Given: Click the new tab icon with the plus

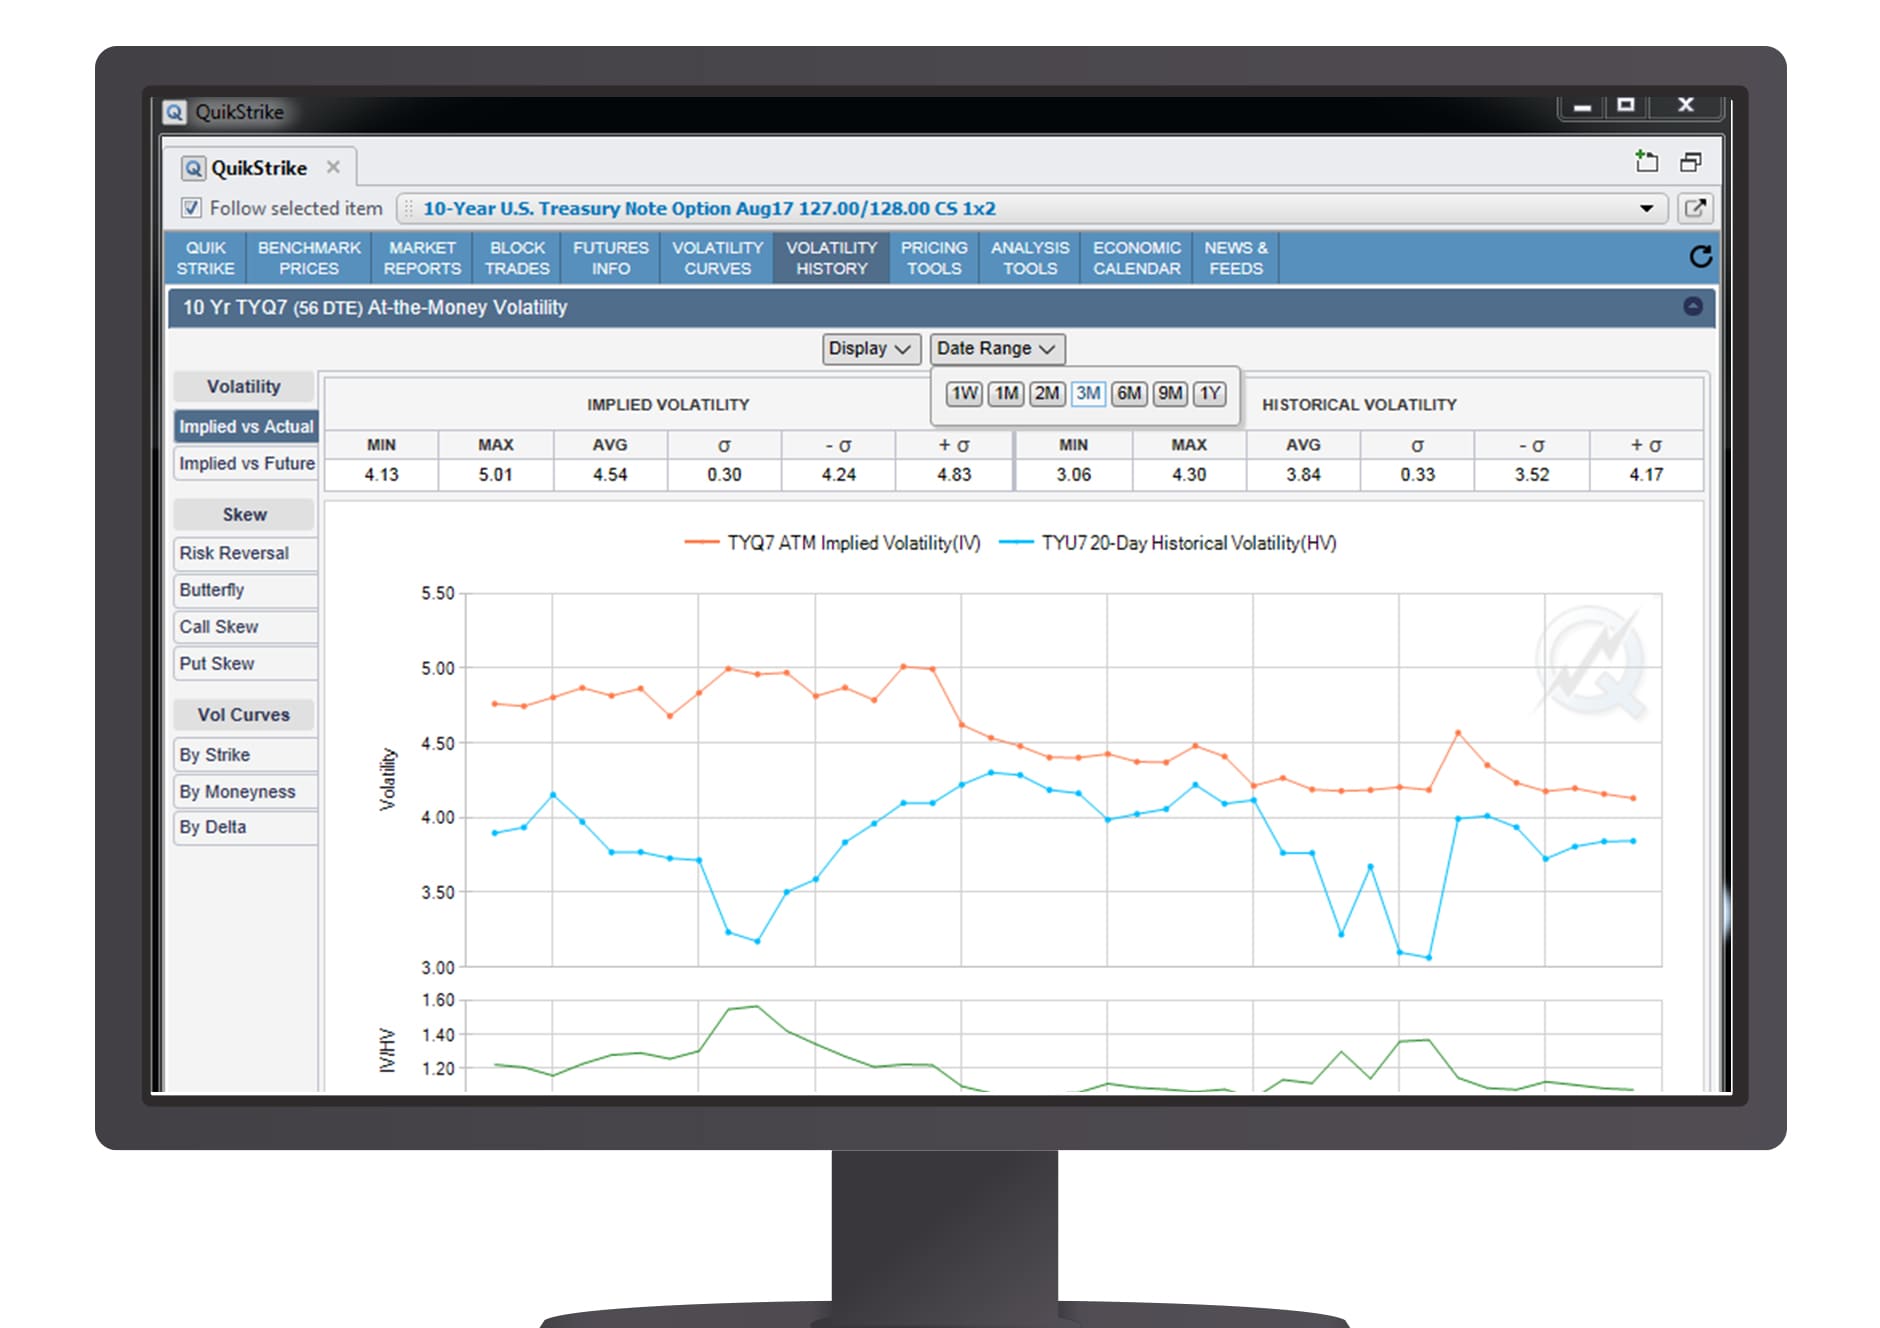Looking at the screenshot, I should pyautogui.click(x=1646, y=162).
